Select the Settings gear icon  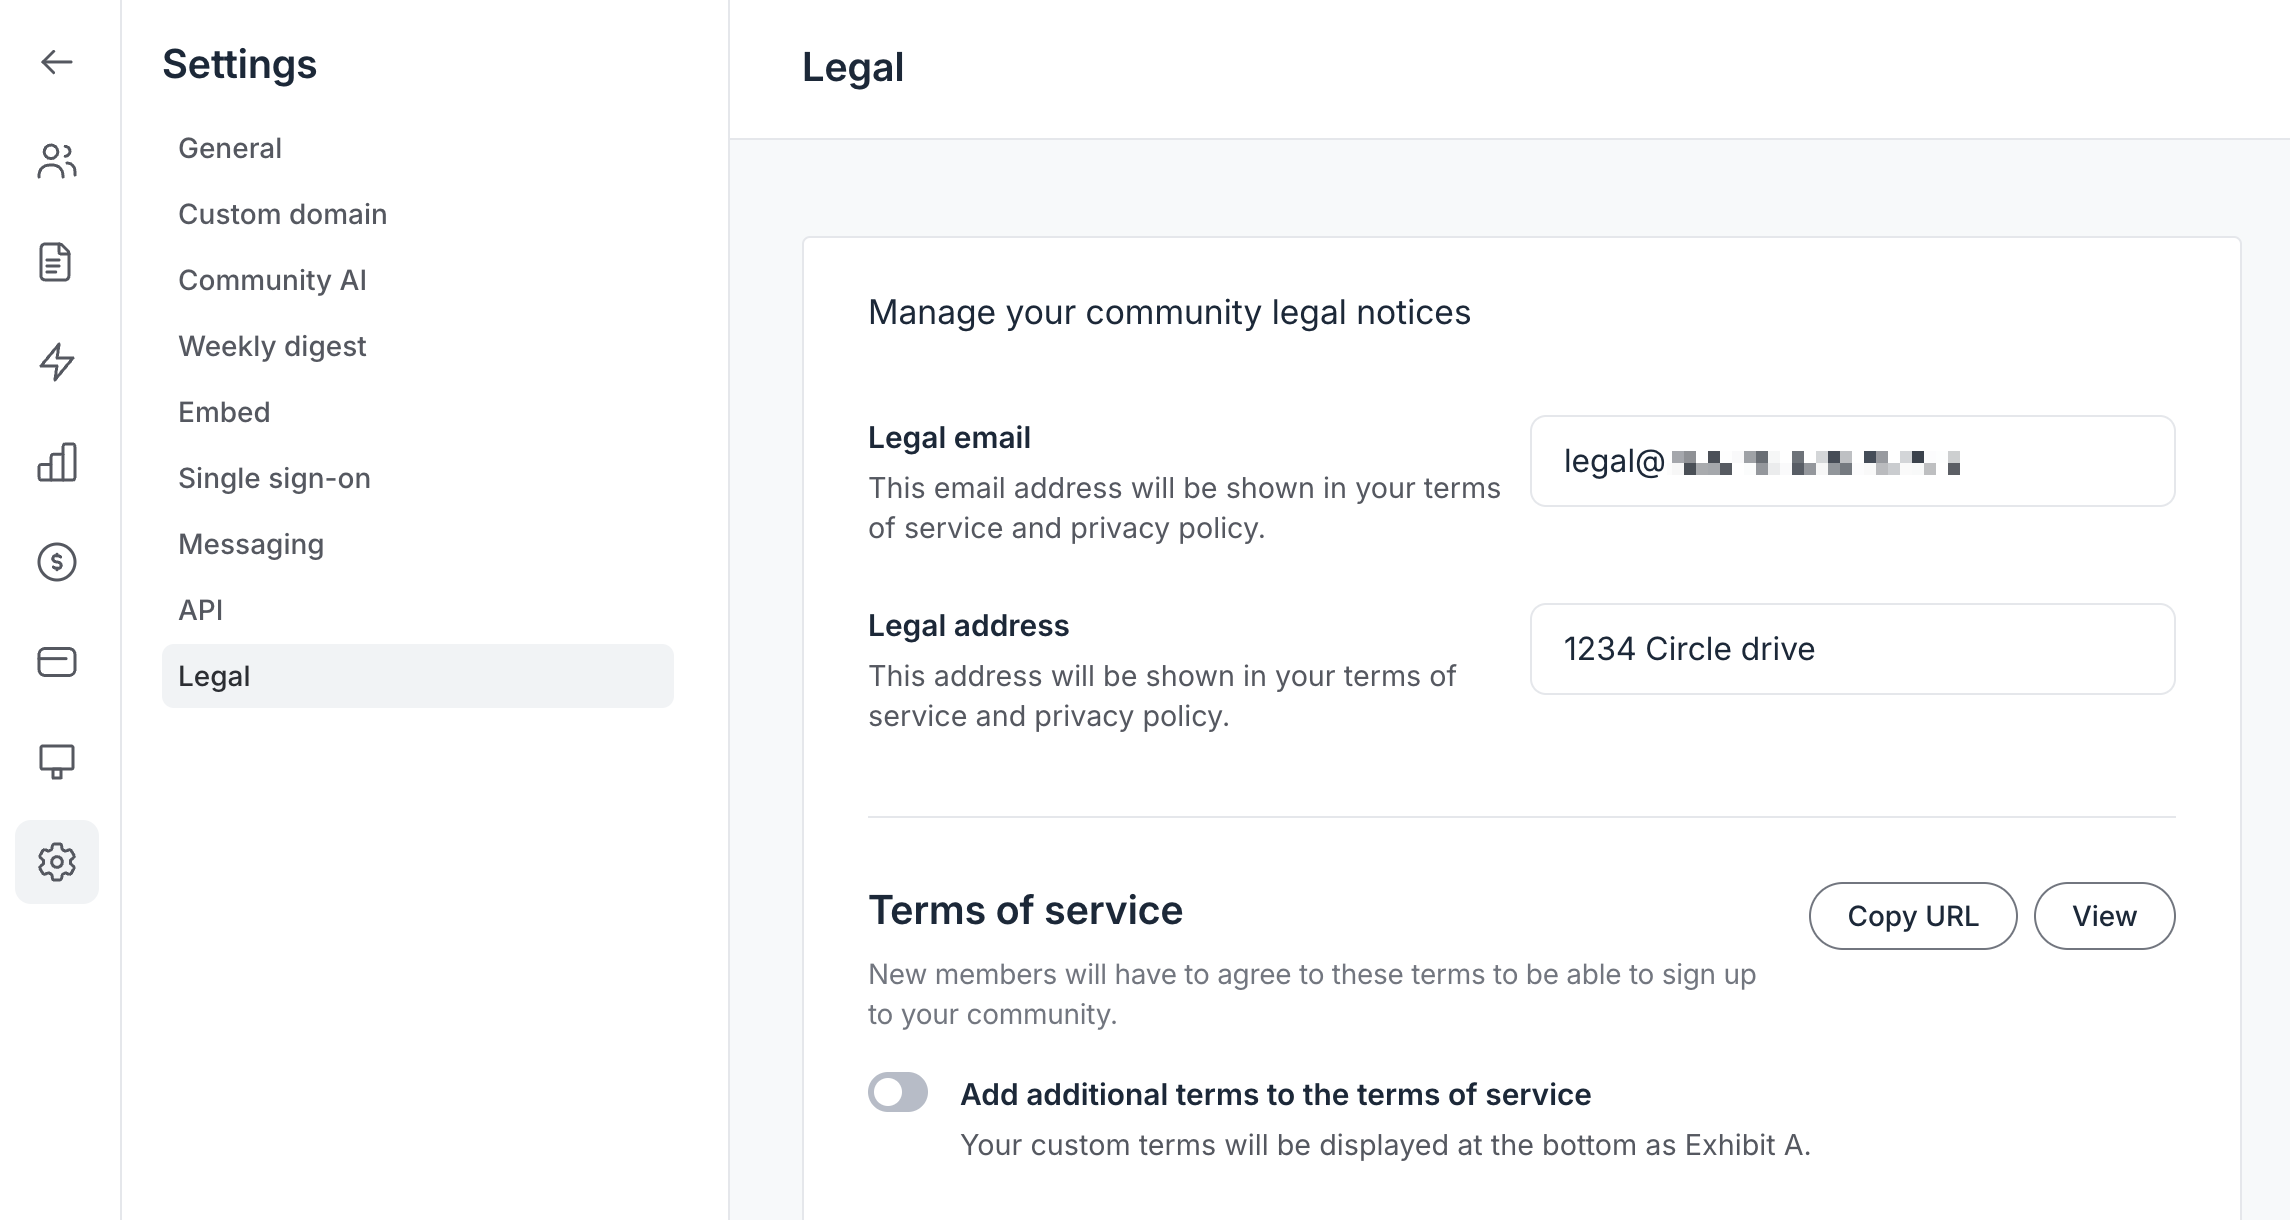57,862
